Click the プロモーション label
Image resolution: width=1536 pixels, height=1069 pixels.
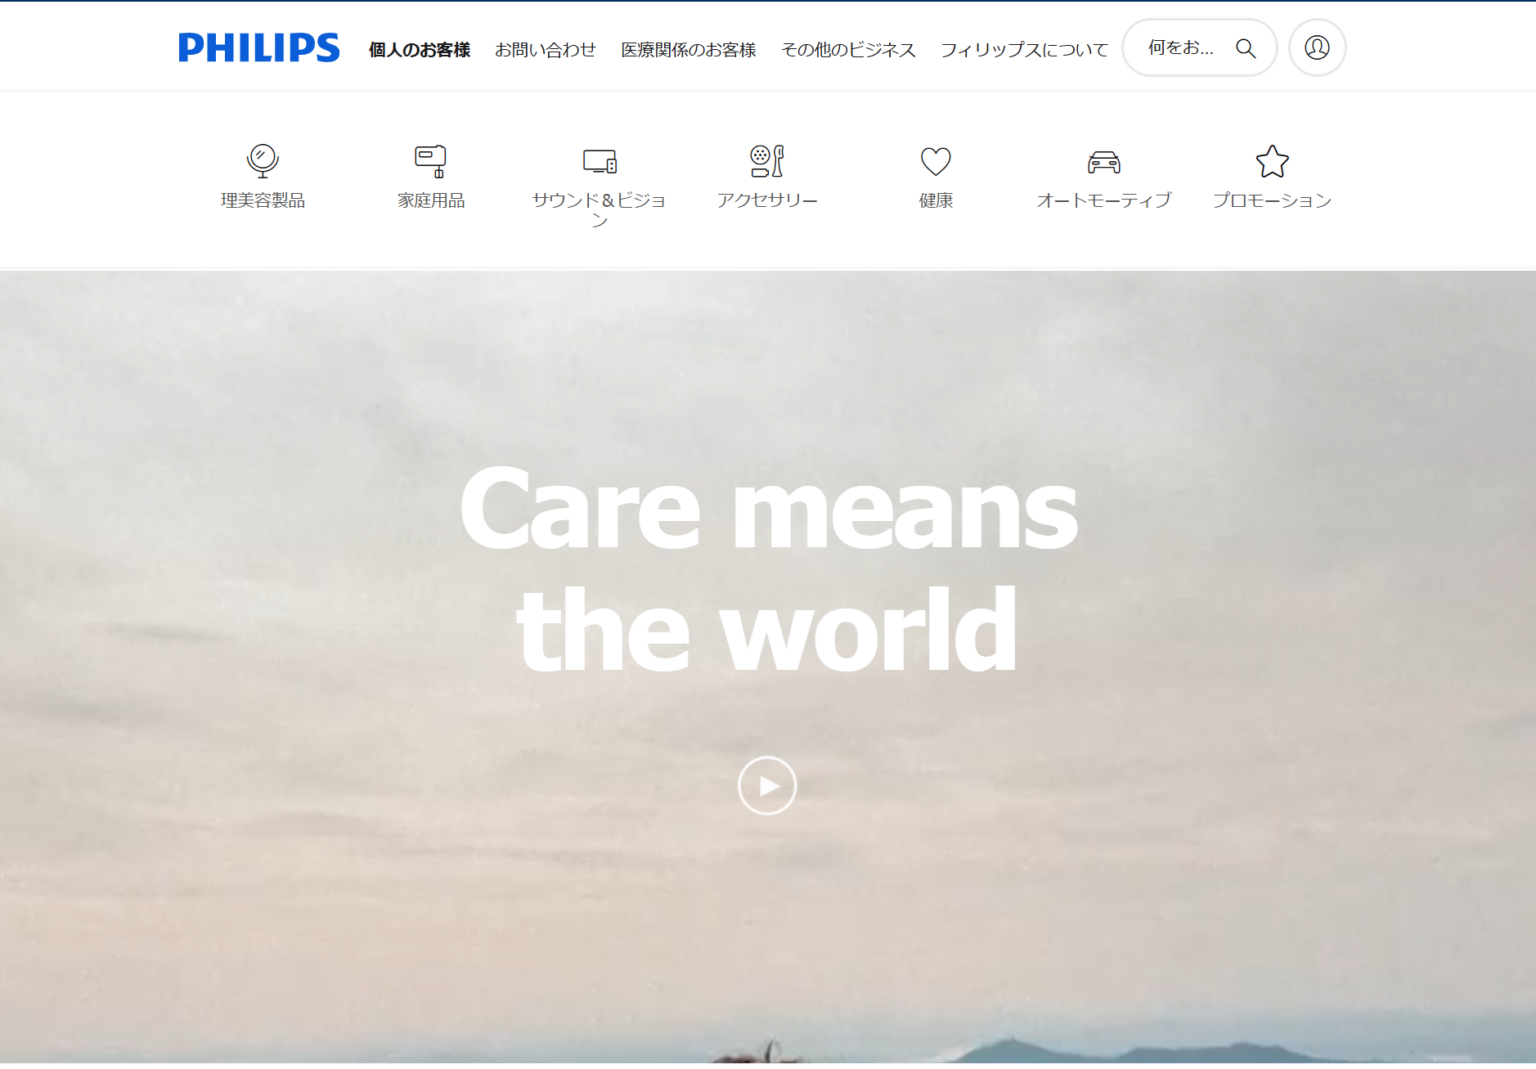1272,200
